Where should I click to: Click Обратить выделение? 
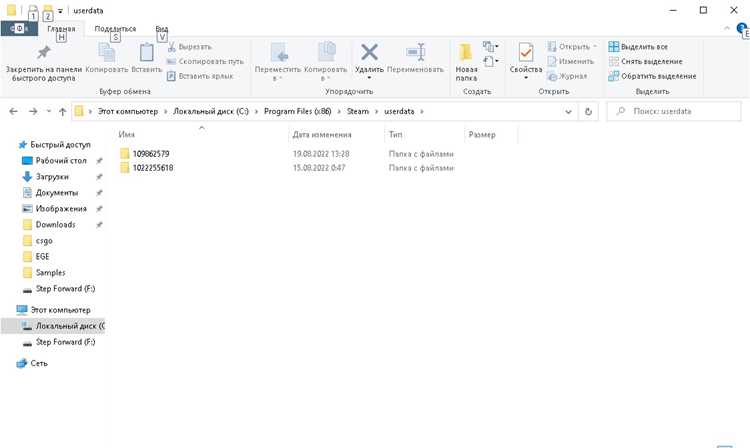point(652,76)
